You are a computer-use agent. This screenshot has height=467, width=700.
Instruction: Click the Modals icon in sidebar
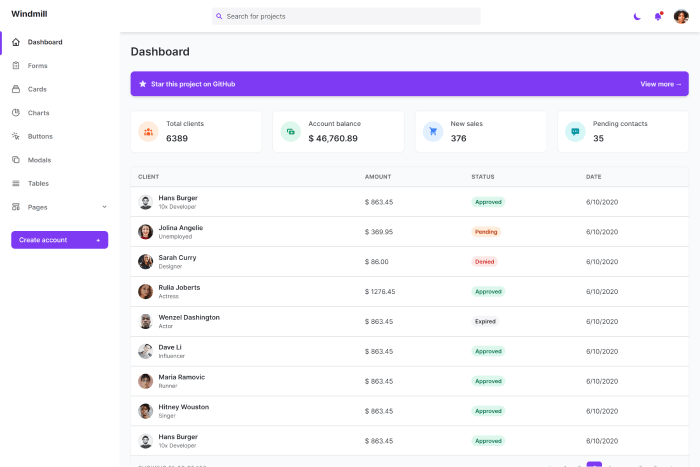pos(16,160)
